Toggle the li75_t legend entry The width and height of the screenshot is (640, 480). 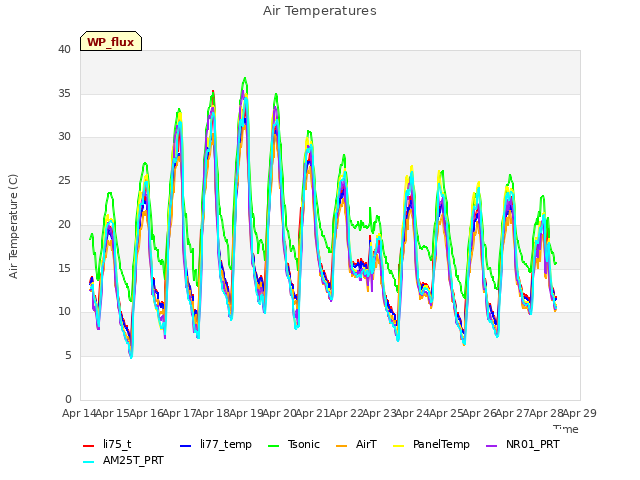(107, 444)
